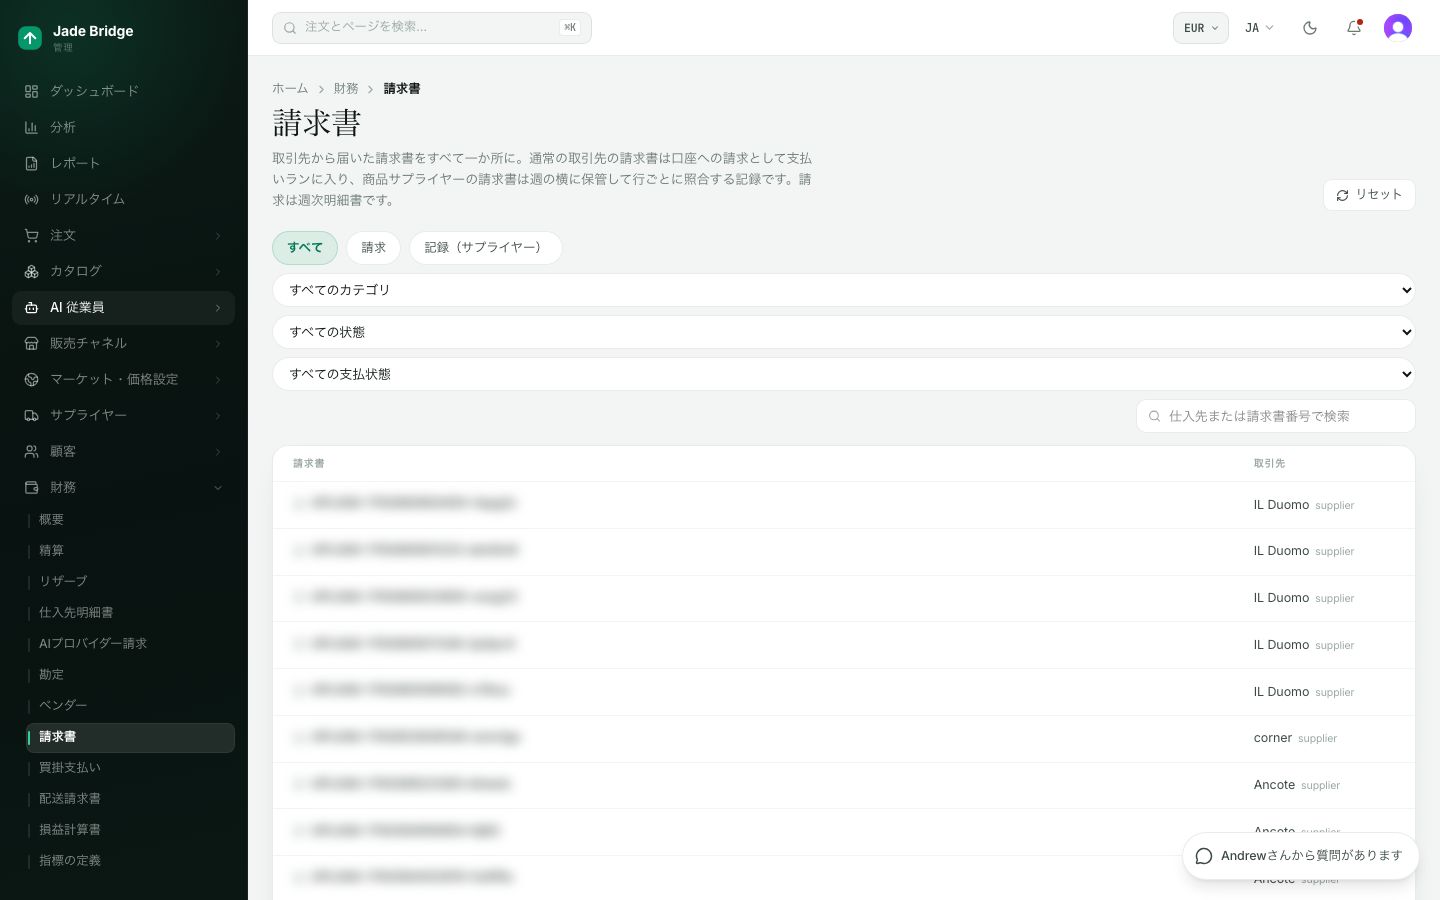Image resolution: width=1440 pixels, height=900 pixels.
Task: Click the 注文 cart icon
Action: [x=31, y=235]
